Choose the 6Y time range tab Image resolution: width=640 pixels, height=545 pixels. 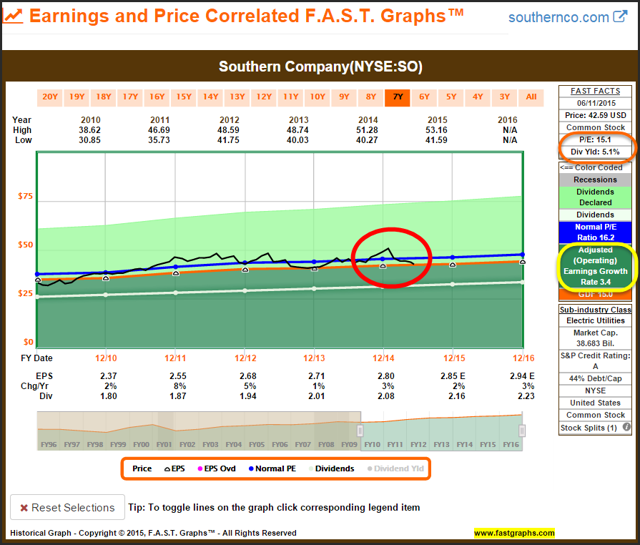point(424,97)
